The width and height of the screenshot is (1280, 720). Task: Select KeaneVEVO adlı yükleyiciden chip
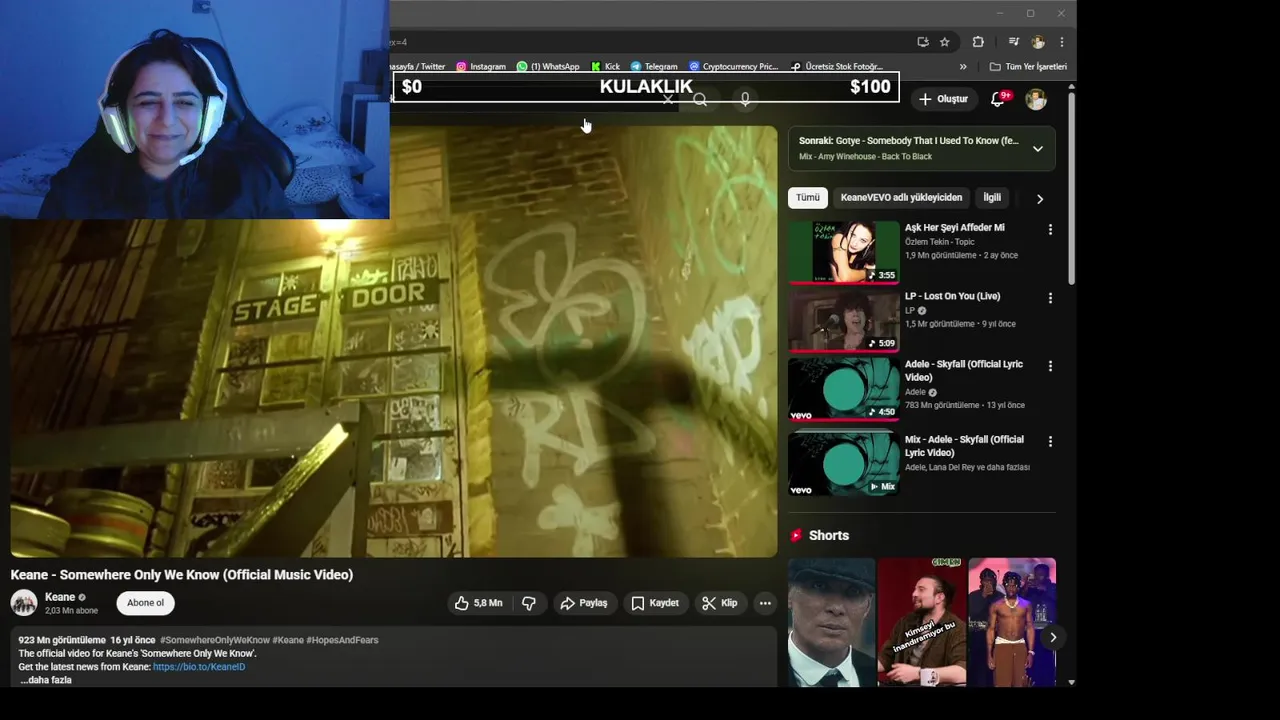[901, 198]
